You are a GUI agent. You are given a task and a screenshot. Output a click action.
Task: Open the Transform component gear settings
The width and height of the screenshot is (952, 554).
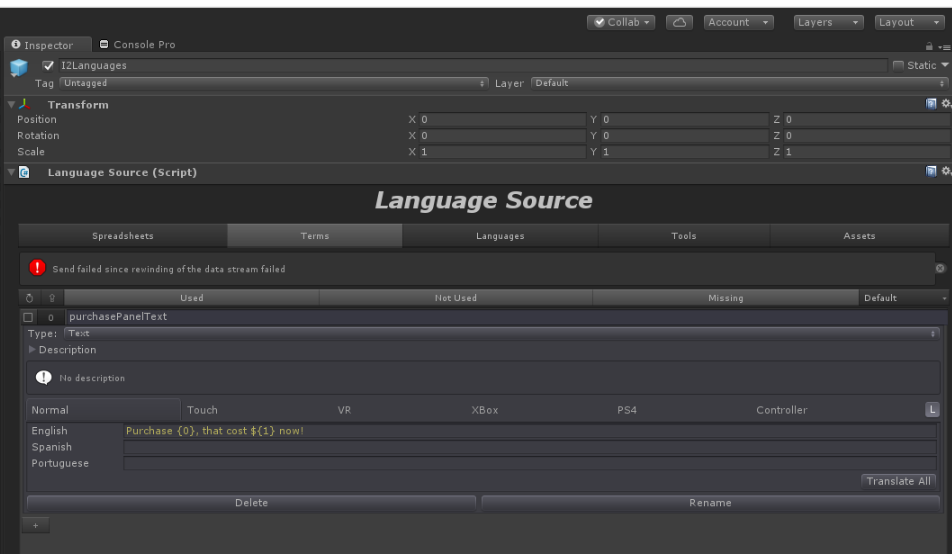(943, 104)
